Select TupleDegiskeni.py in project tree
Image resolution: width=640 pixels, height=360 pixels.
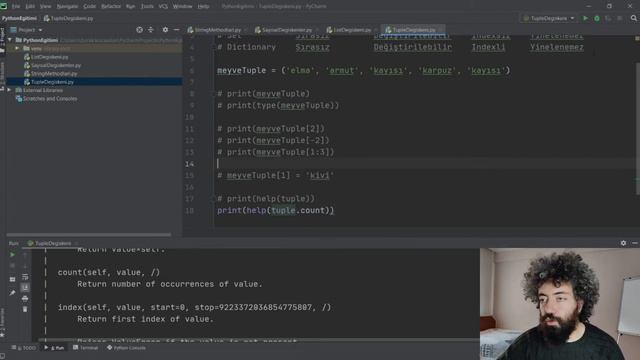52,82
